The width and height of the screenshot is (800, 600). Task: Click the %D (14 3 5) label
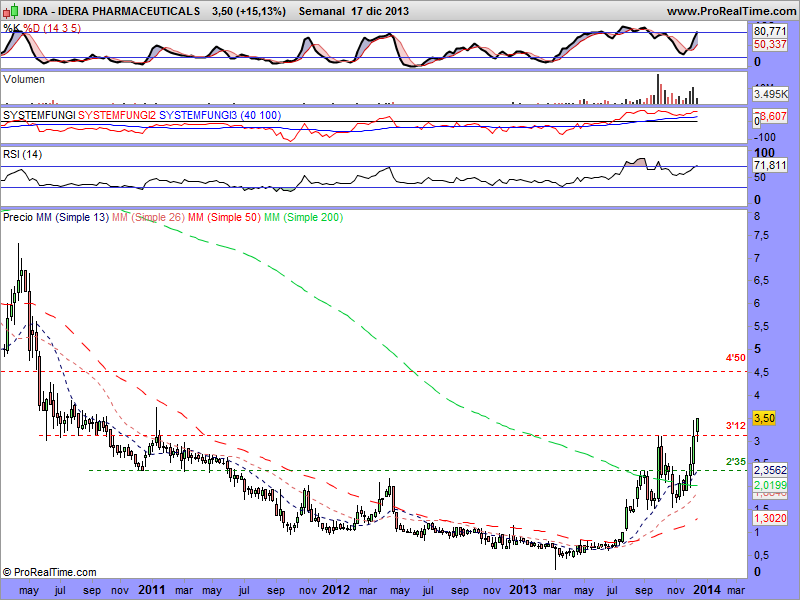coord(52,28)
